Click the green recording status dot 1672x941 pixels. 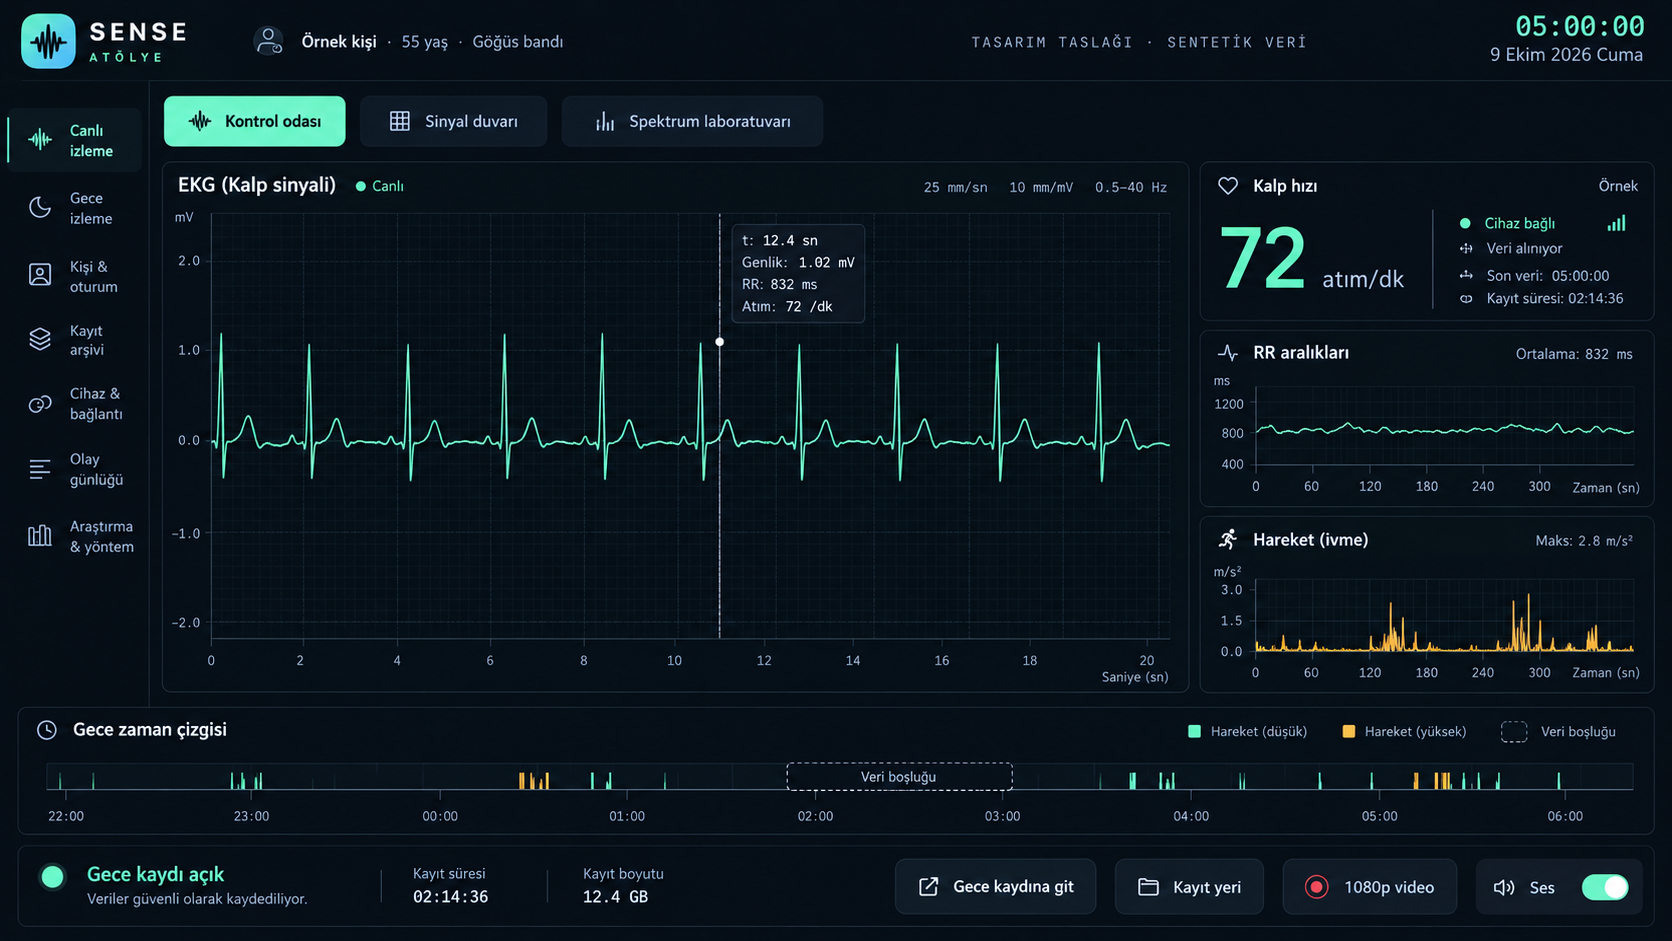point(53,877)
